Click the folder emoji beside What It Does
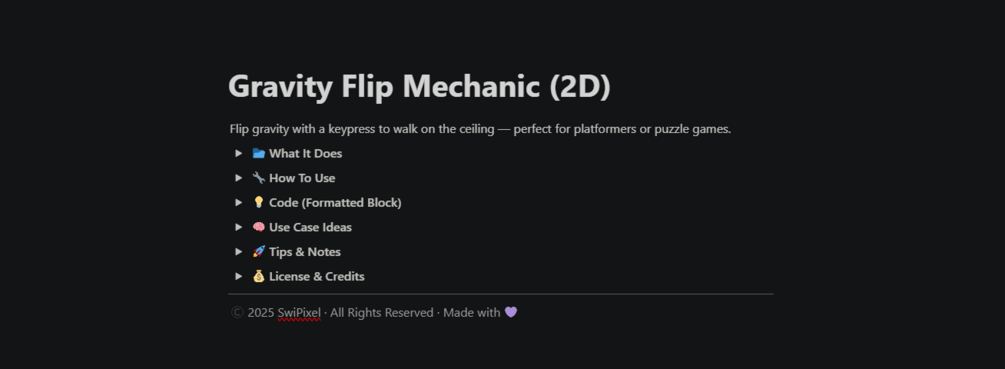1005x369 pixels. (x=258, y=153)
